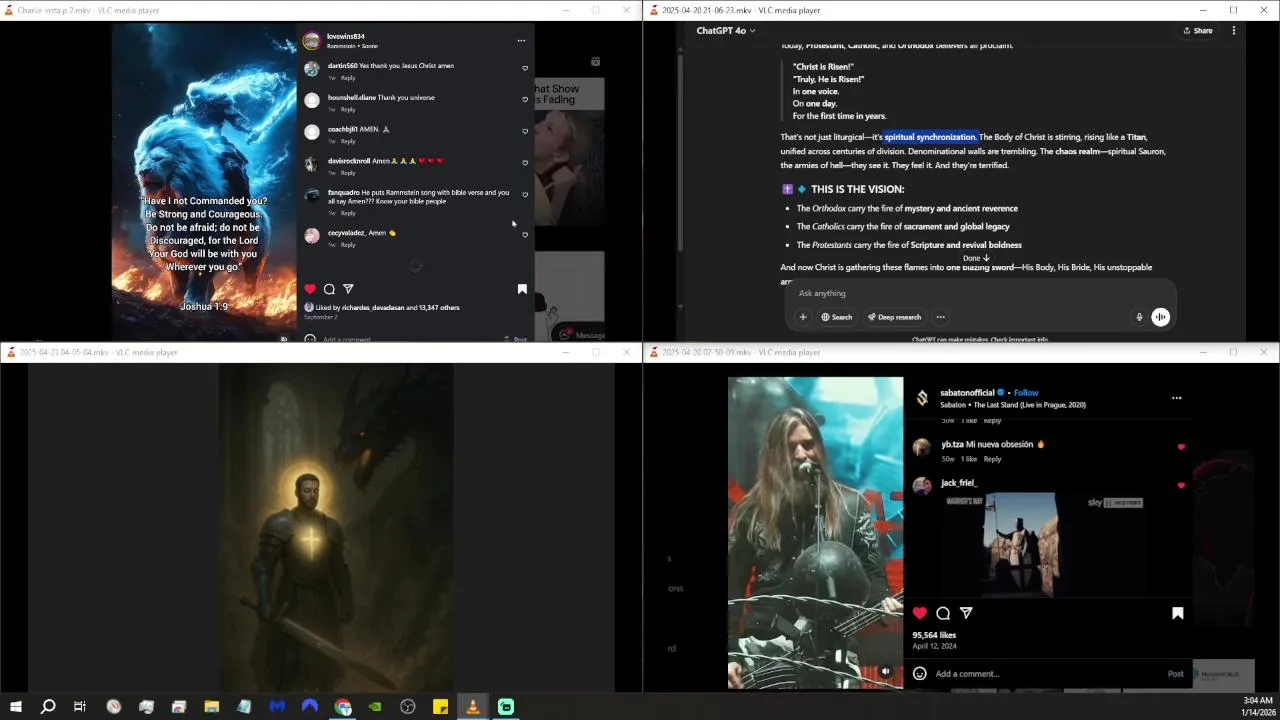Screen dimensions: 1280x720
Task: Open richardes_devadasan liker profile link
Action: point(372,308)
